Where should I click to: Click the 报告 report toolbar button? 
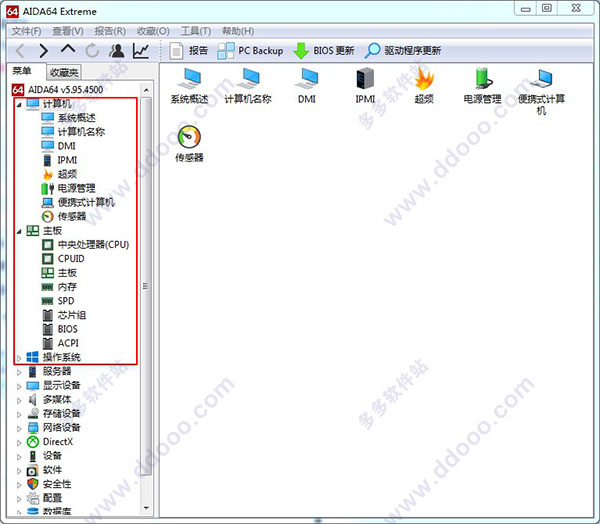189,51
